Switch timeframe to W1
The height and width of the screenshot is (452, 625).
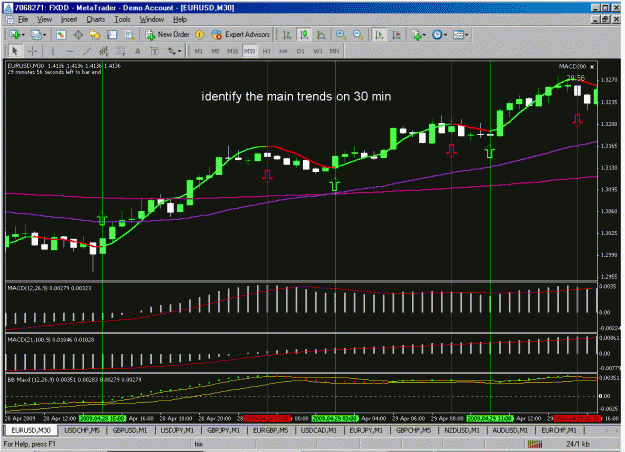coord(317,51)
